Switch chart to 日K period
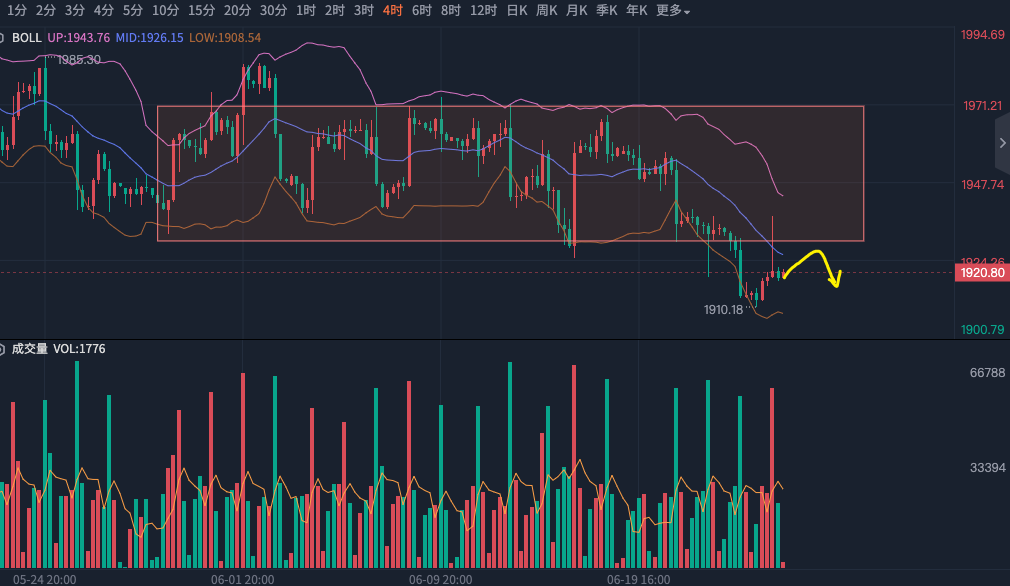The width and height of the screenshot is (1010, 586). (x=516, y=11)
